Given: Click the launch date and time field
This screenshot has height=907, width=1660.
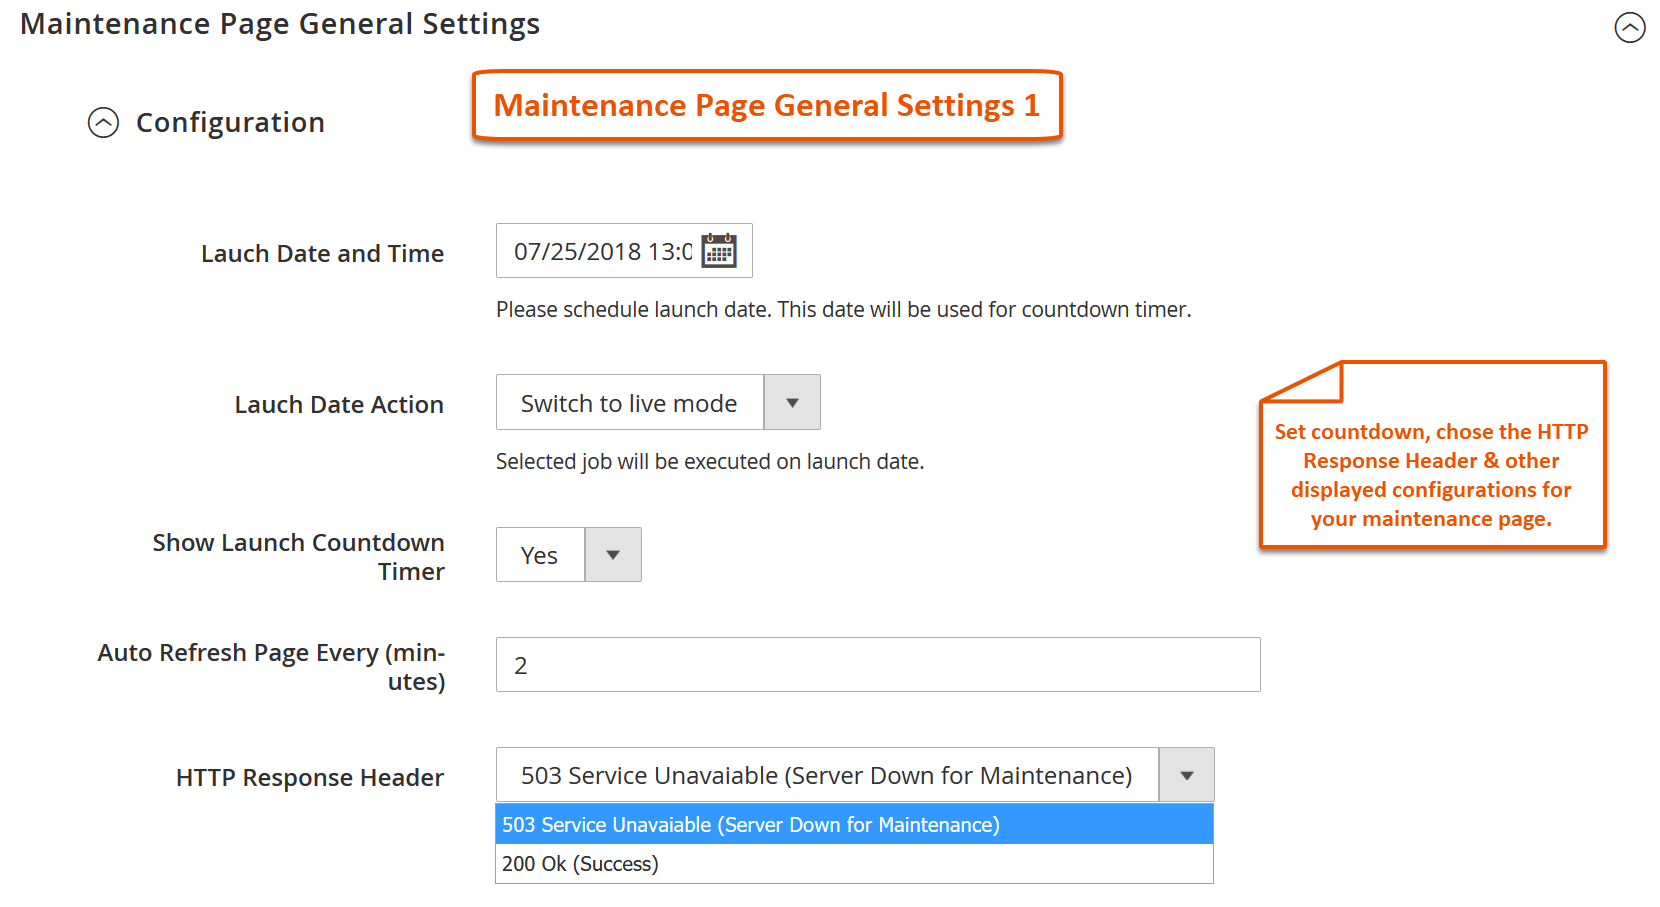Looking at the screenshot, I should pos(600,251).
